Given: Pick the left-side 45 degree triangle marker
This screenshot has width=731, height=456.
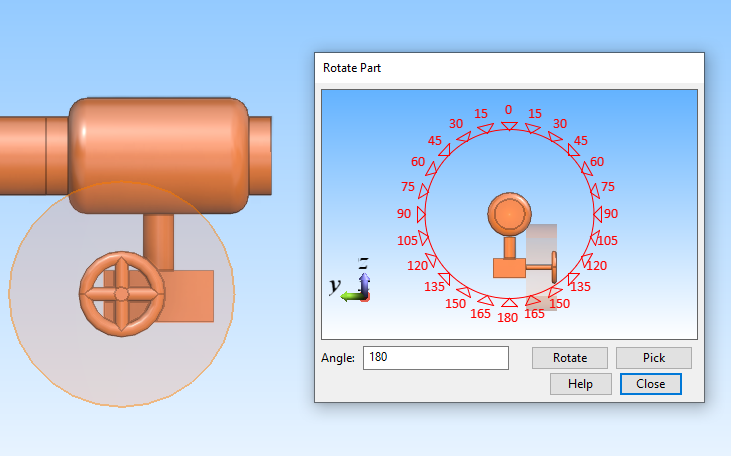Looking at the screenshot, I should [x=446, y=151].
